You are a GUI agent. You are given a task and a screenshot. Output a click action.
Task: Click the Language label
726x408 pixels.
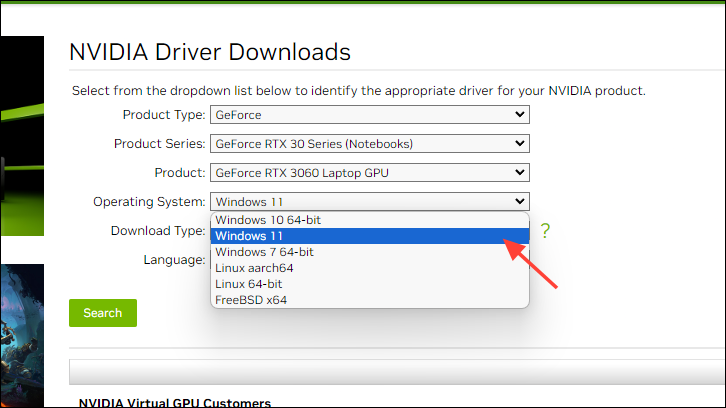tap(174, 260)
